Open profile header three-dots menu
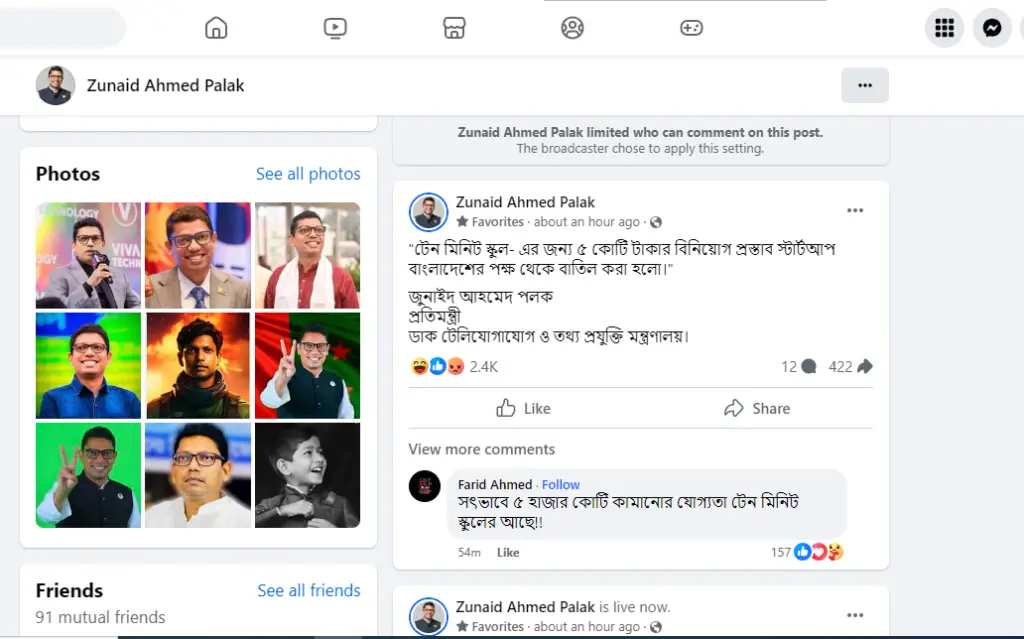Screen dimensions: 1024x639 click(865, 85)
